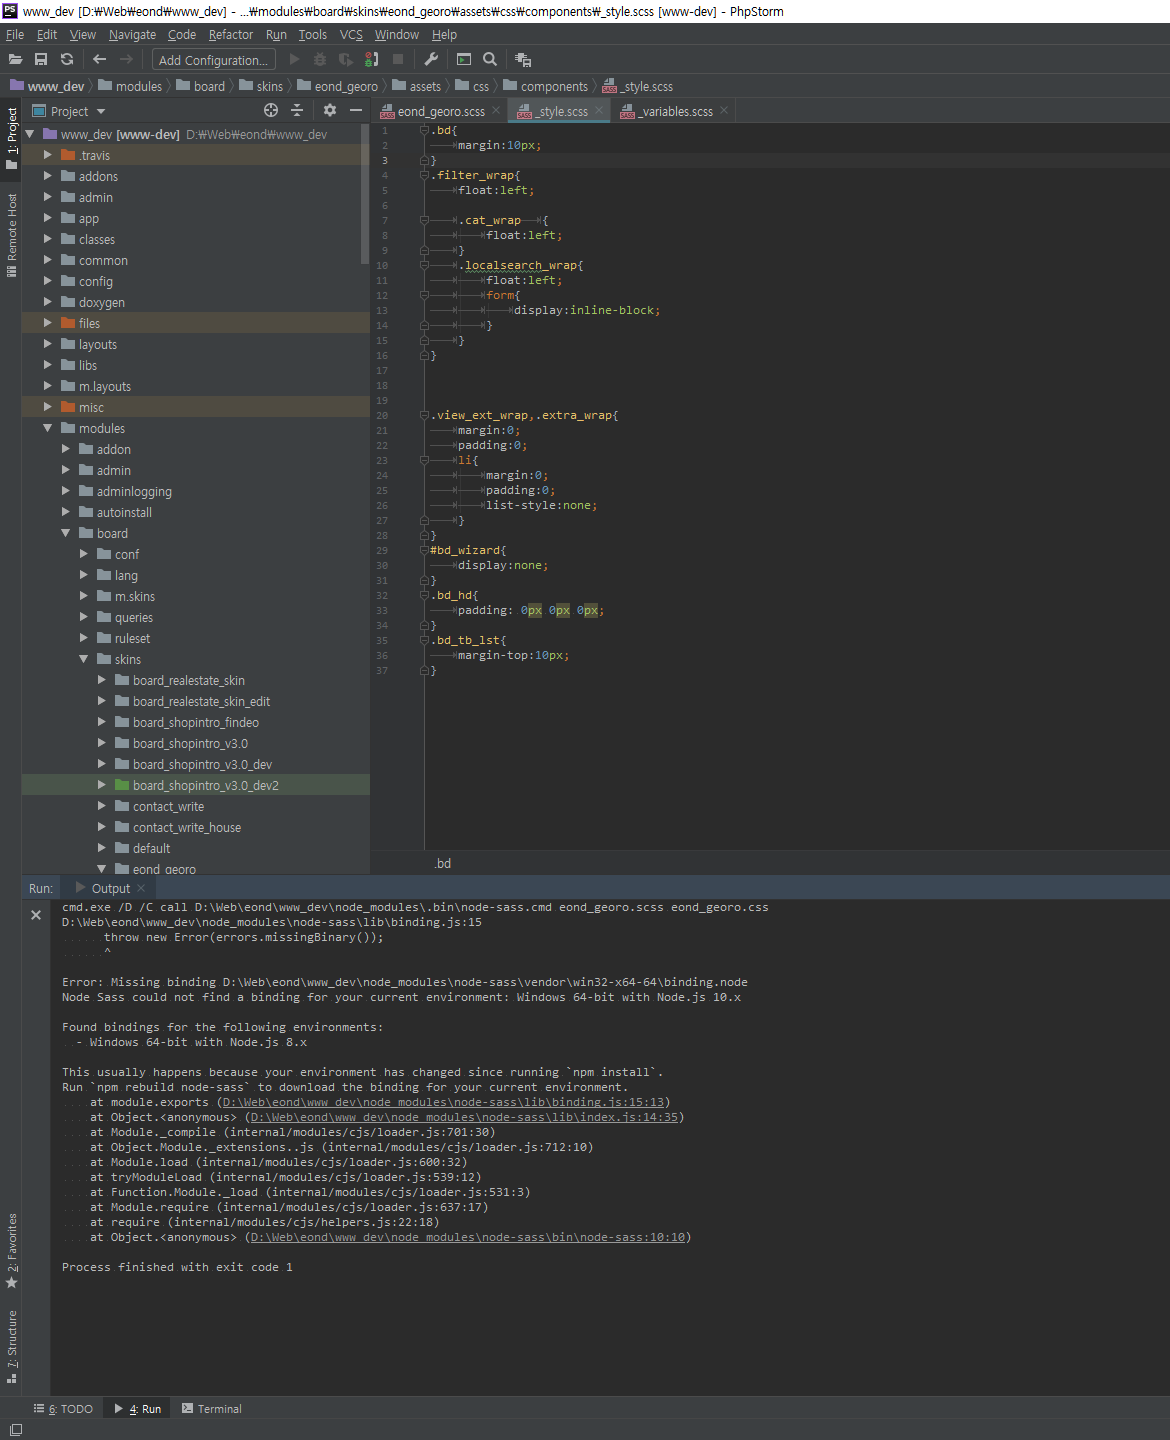Viewport: 1170px width, 1440px height.
Task: Open the Refactor menu
Action: pos(231,34)
